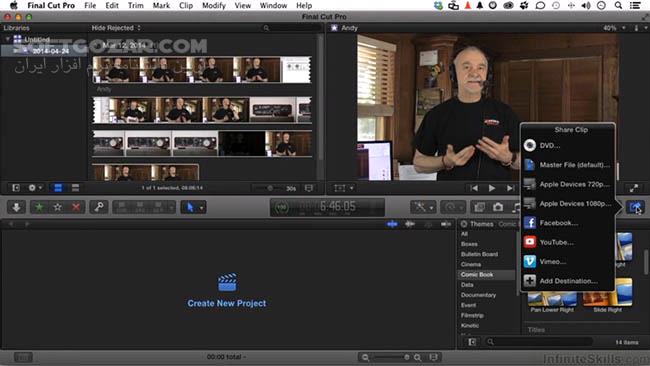Toggle audio skimming

410,224
